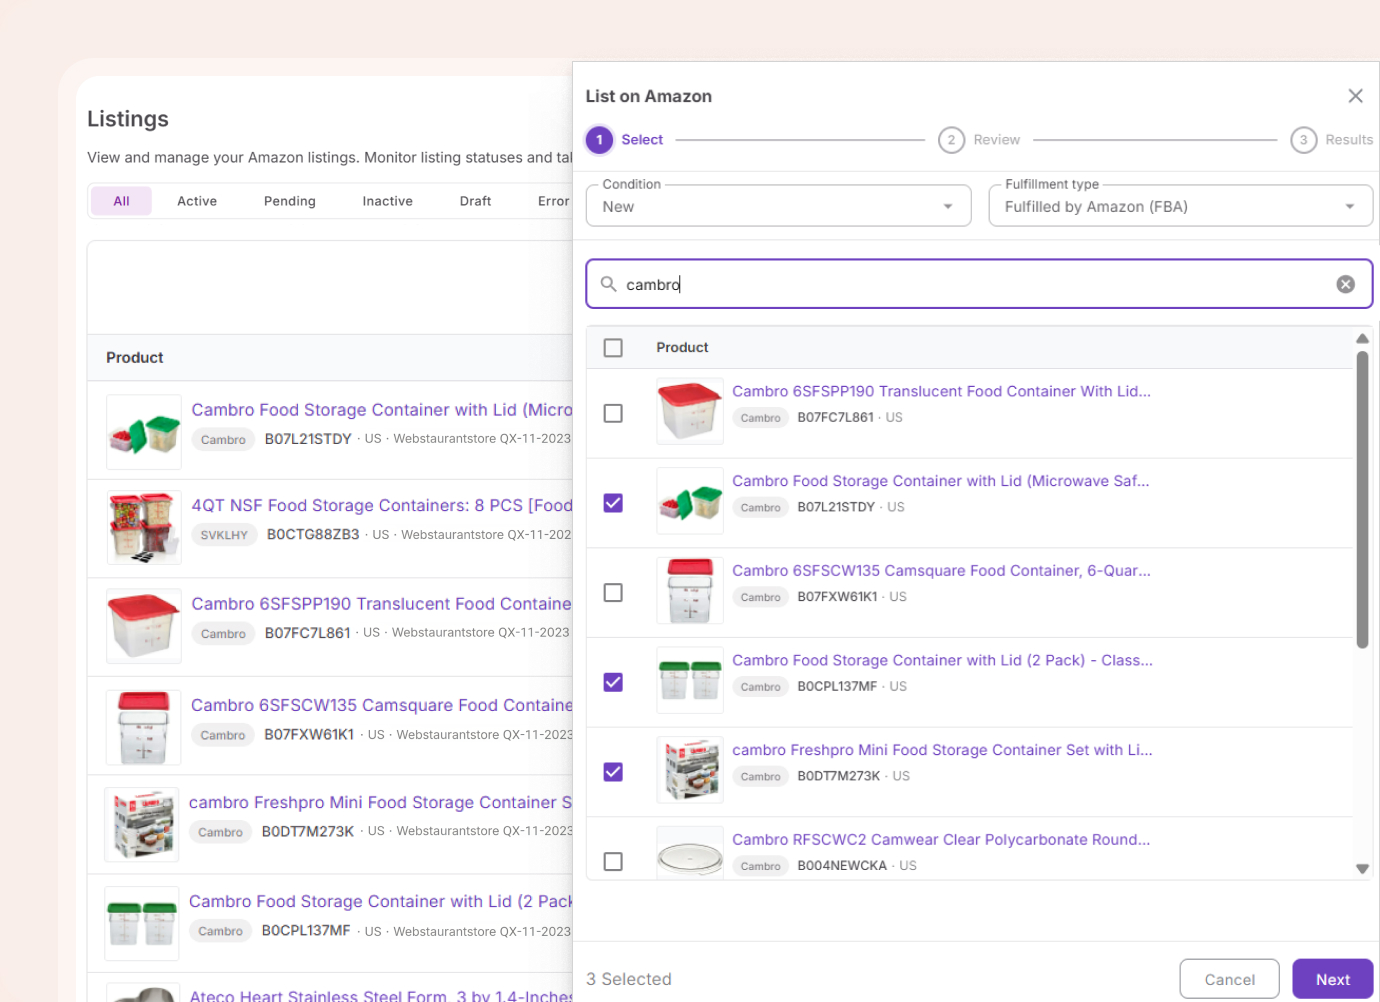This screenshot has width=1380, height=1002.
Task: Cancel the listing dialog
Action: pos(1228,979)
